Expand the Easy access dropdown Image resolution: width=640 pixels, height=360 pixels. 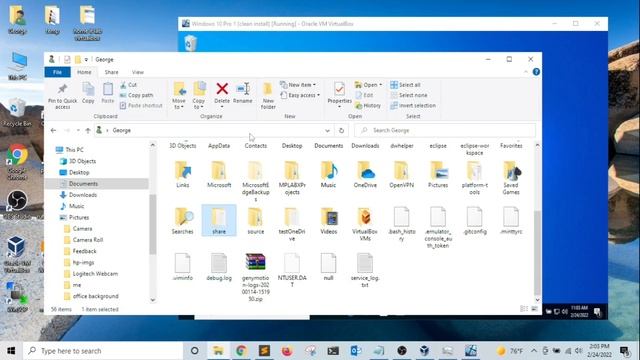click(300, 95)
